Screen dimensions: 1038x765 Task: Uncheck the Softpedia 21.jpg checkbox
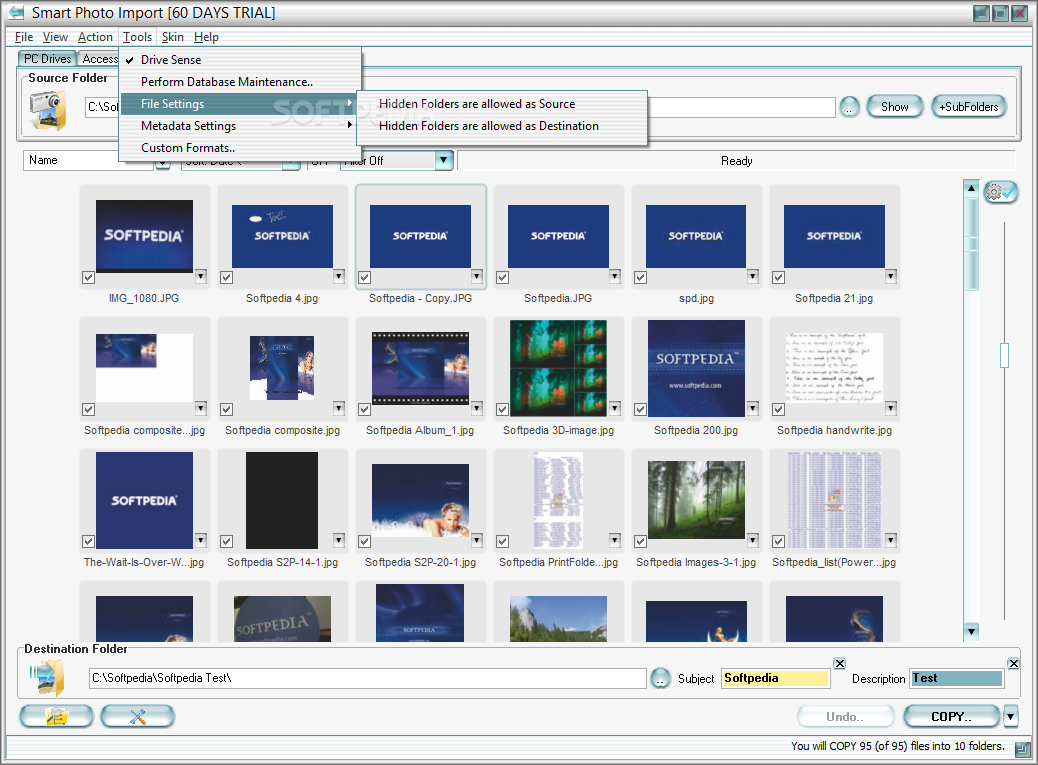pyautogui.click(x=778, y=277)
